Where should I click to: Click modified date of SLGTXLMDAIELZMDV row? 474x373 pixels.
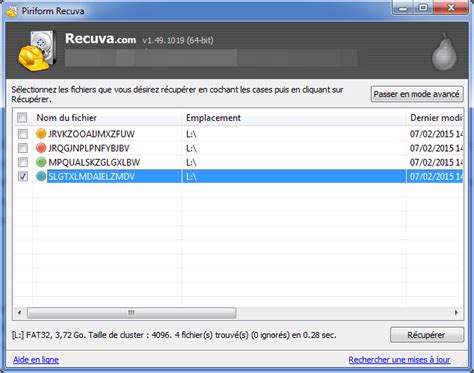(436, 176)
